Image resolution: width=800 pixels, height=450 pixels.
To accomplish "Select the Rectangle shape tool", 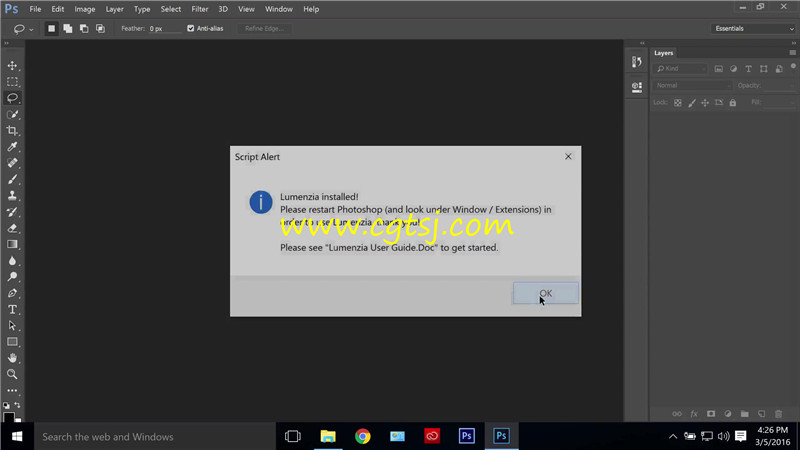I will [x=12, y=342].
